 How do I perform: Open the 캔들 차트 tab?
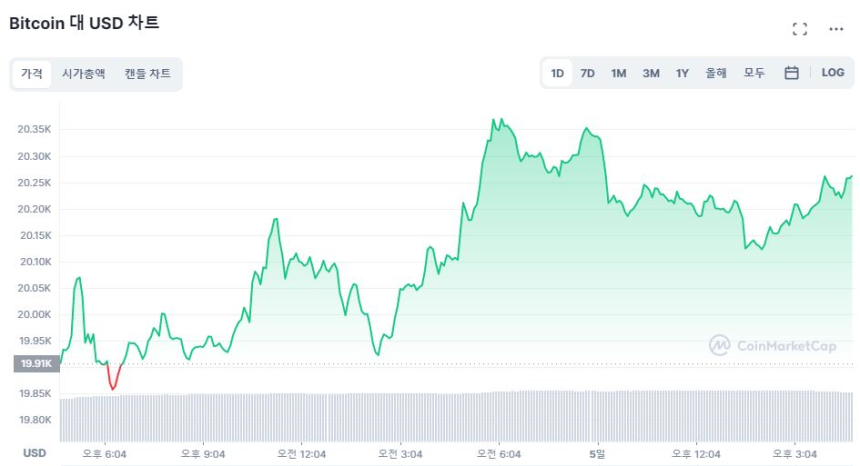point(147,74)
